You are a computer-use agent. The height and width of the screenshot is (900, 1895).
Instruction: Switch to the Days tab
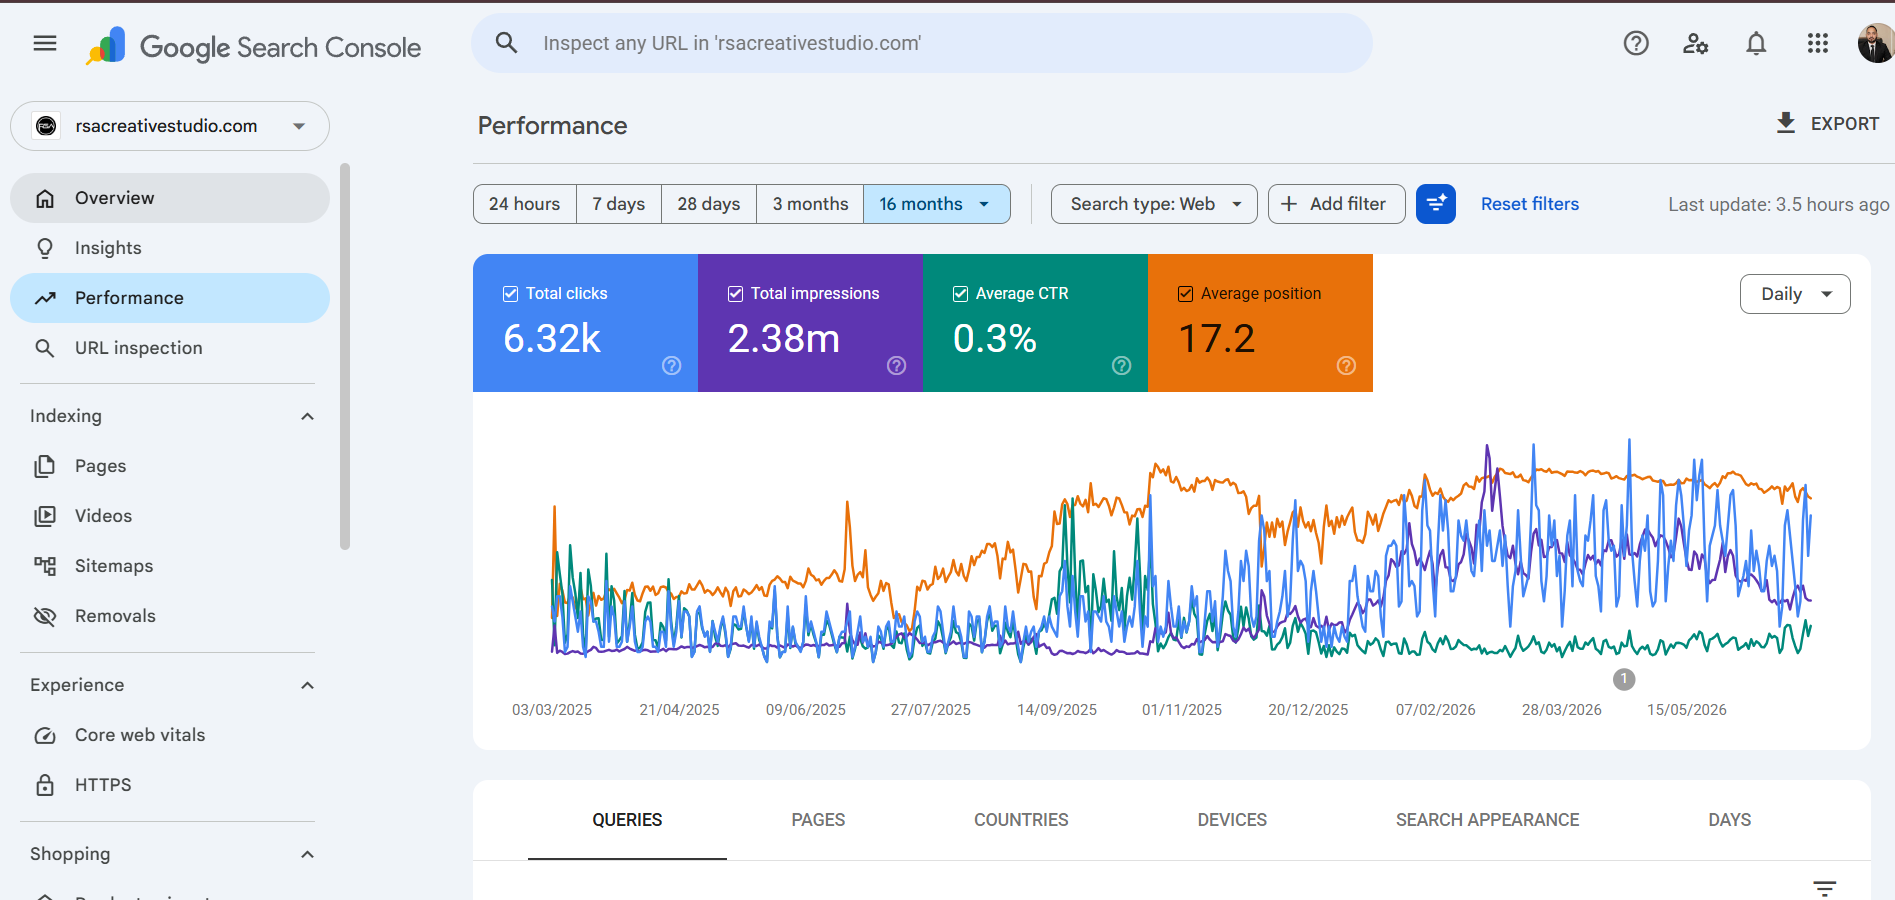(x=1729, y=820)
